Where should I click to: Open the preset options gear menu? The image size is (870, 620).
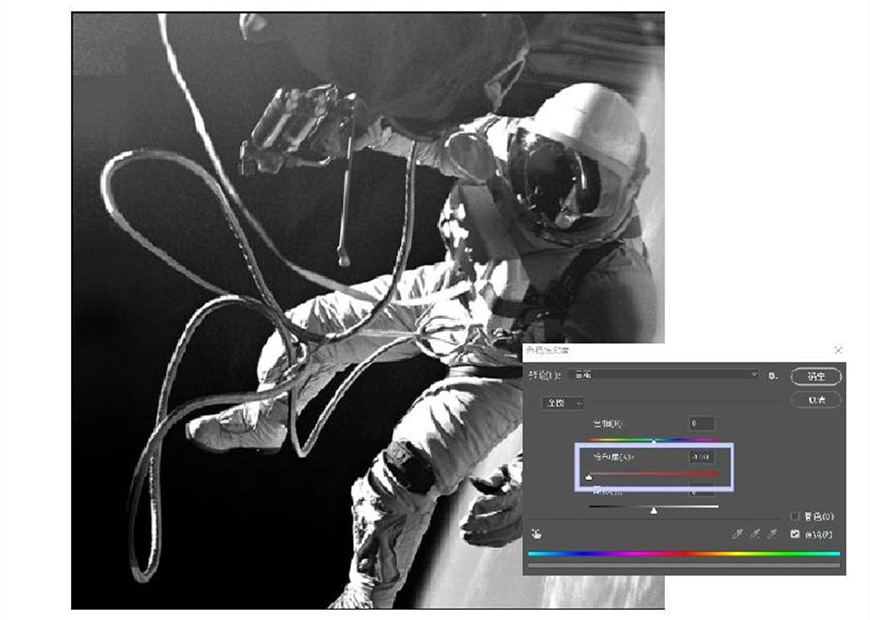pos(773,376)
